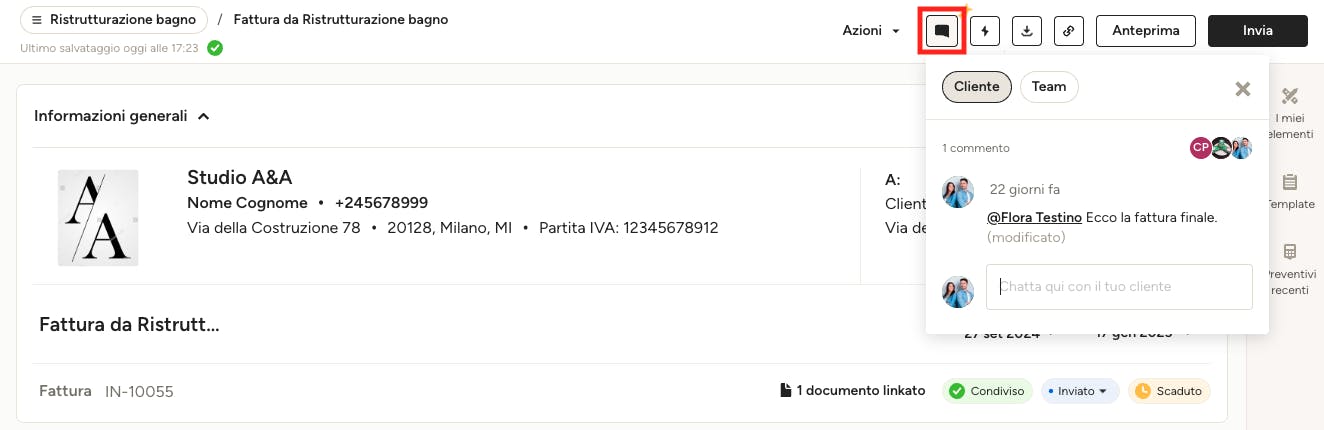
Task: Open the Inviato status dropdown
Action: coord(1081,391)
